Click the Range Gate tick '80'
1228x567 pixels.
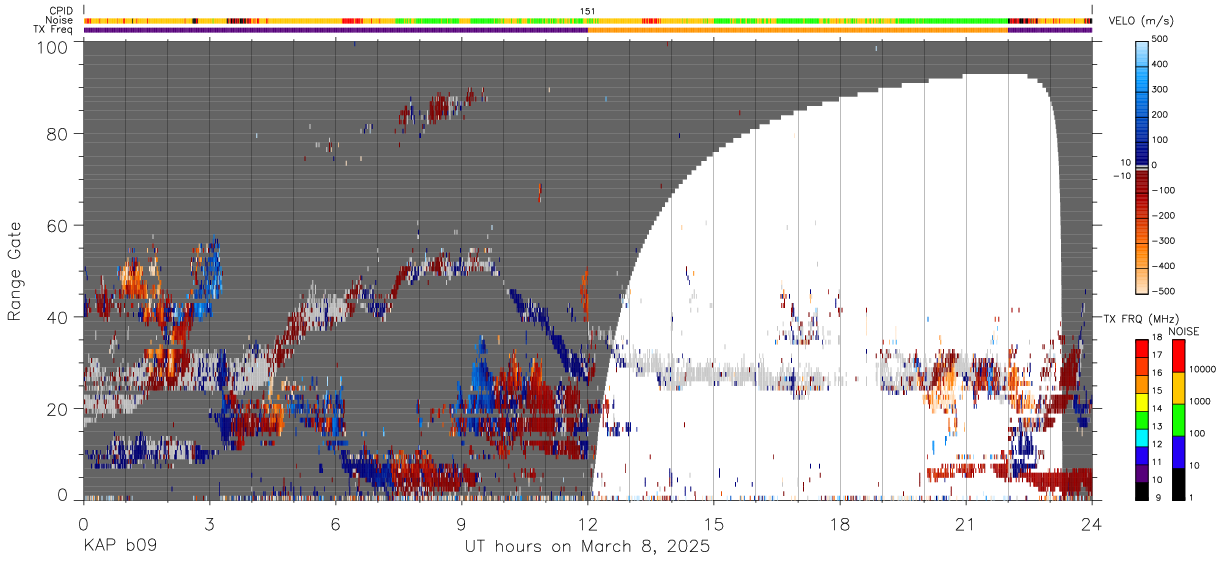[x=57, y=134]
